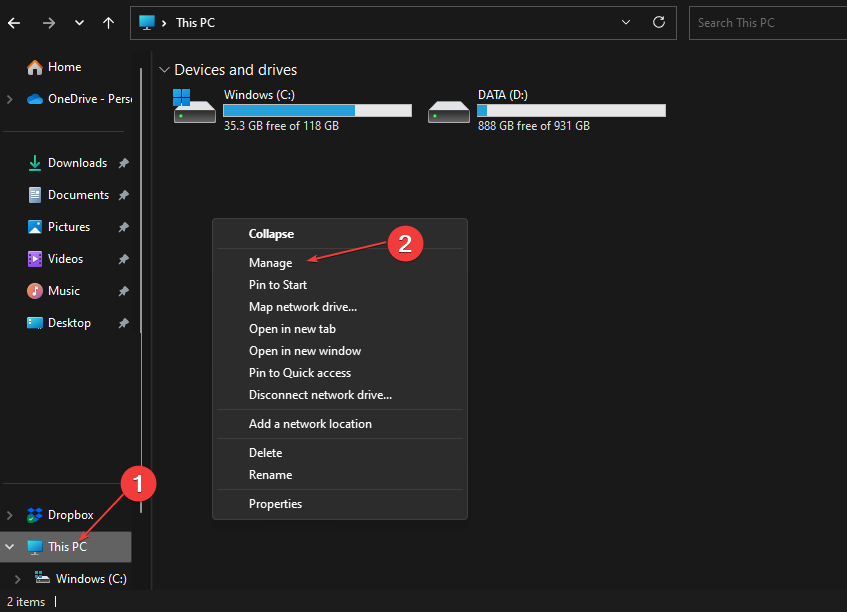Collapse the Devices and drives group
Image resolution: width=847 pixels, height=612 pixels.
[163, 70]
